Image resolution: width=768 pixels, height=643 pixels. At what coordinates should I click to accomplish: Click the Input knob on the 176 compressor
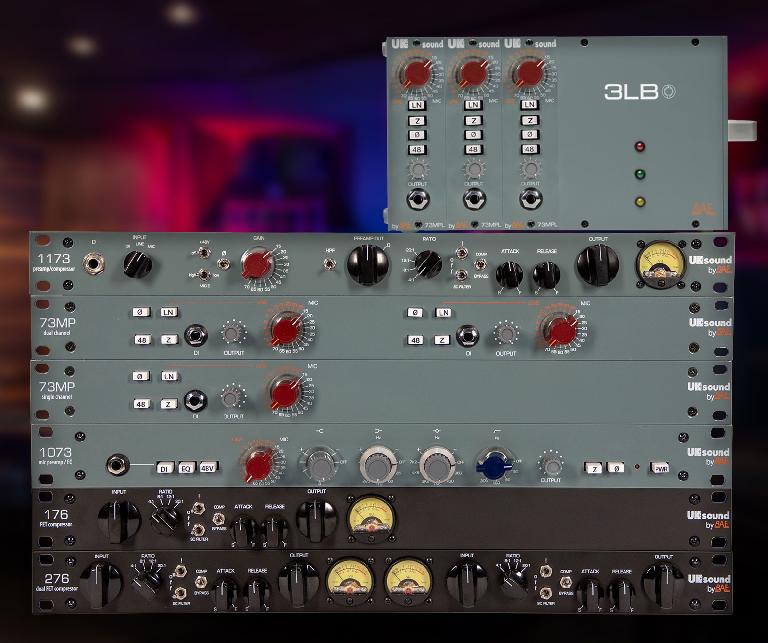click(x=119, y=521)
